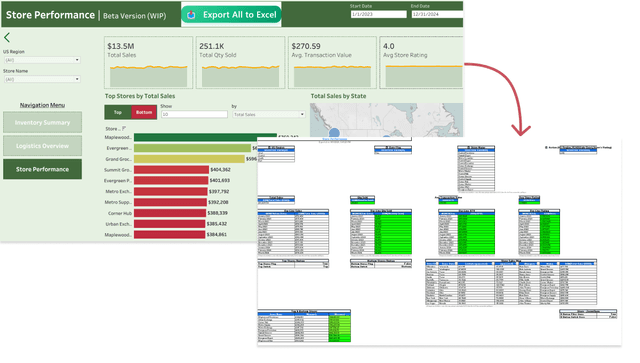Collapse the sidebar with the back chevron

pyautogui.click(x=7, y=38)
